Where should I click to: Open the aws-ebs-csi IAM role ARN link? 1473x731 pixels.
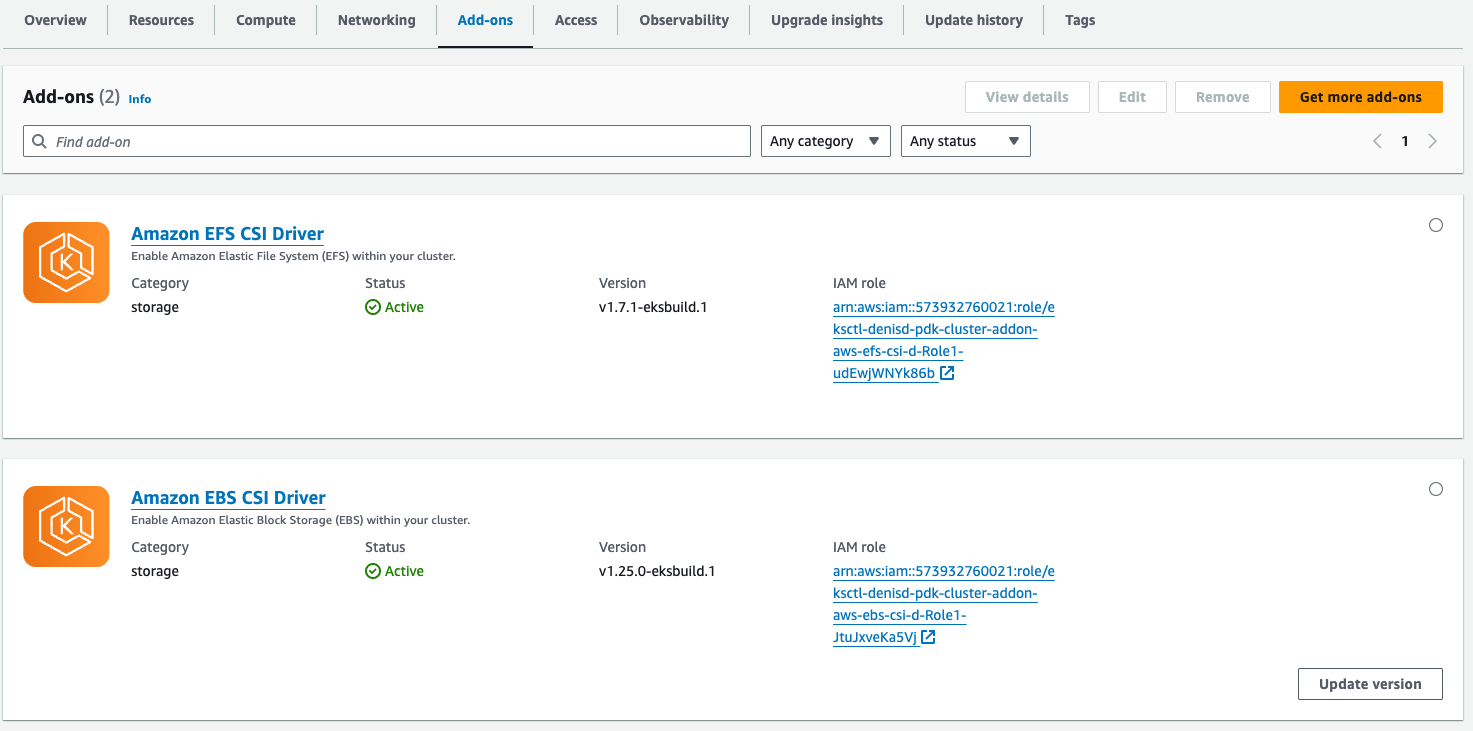point(943,604)
